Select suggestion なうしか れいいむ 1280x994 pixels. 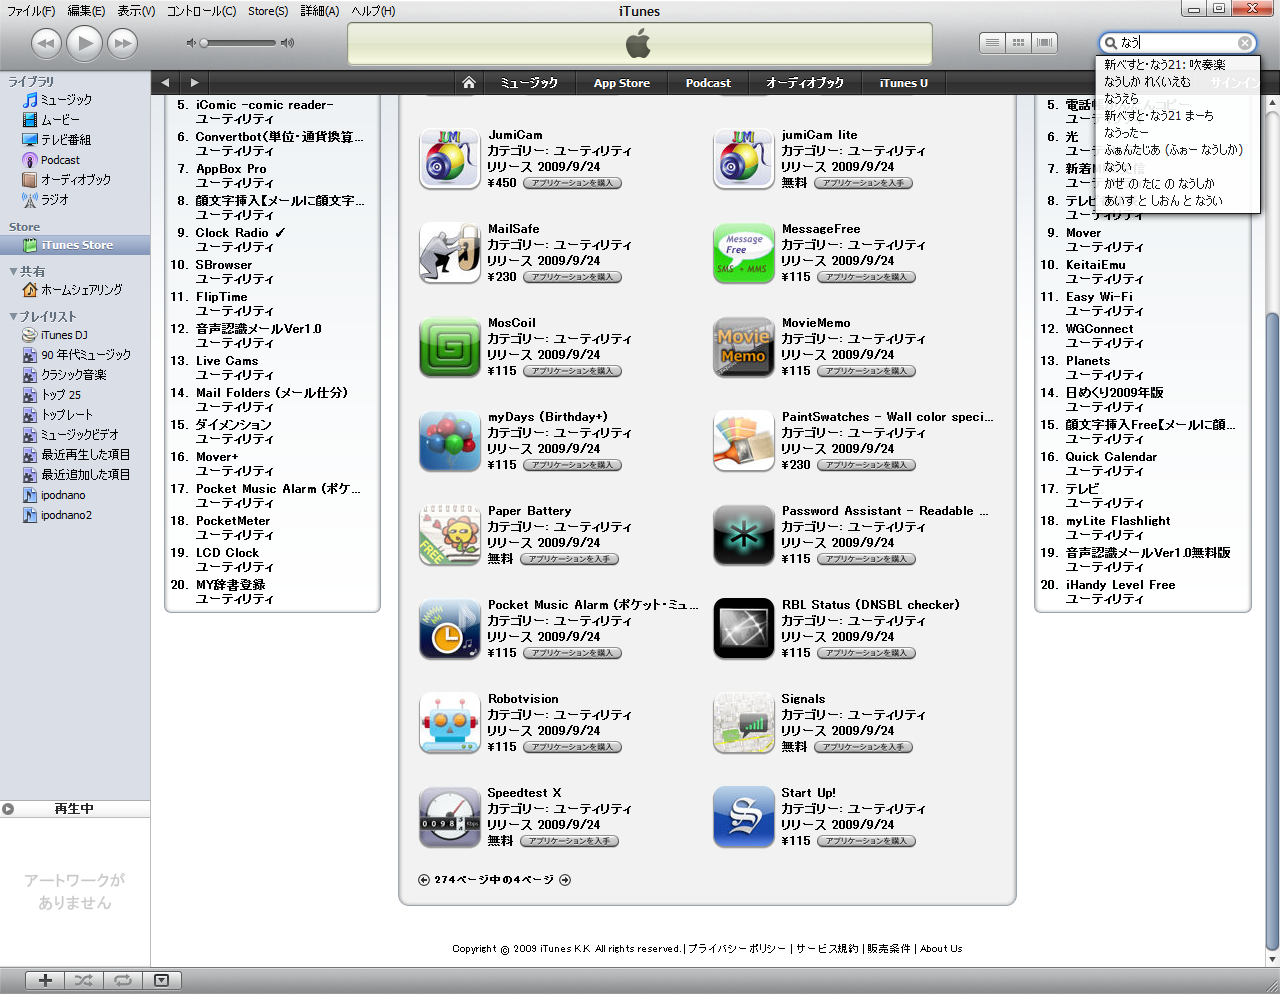pos(1147,82)
